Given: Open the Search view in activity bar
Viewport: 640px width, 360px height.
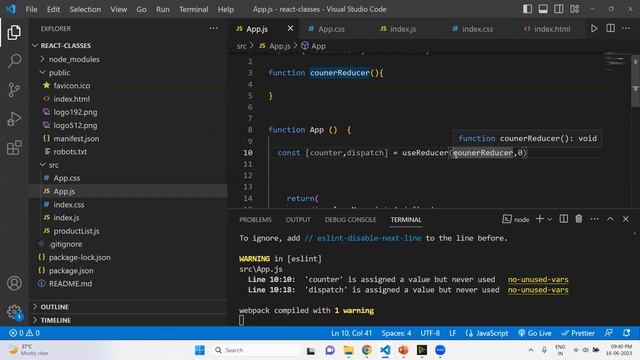Looking at the screenshot, I should pos(14,61).
